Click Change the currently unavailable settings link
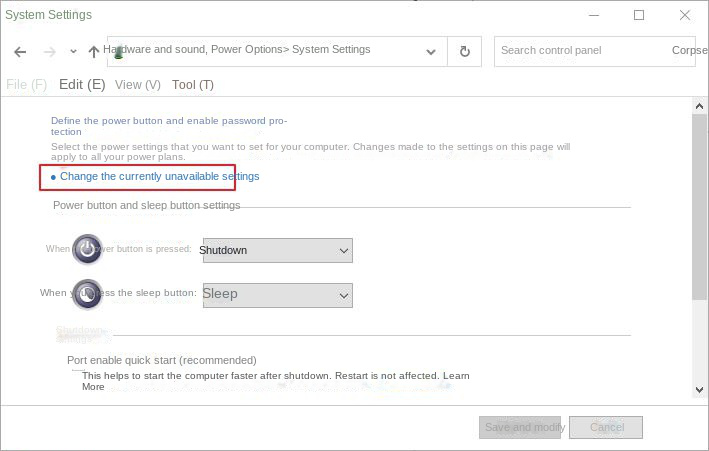This screenshot has width=709, height=451. (159, 177)
